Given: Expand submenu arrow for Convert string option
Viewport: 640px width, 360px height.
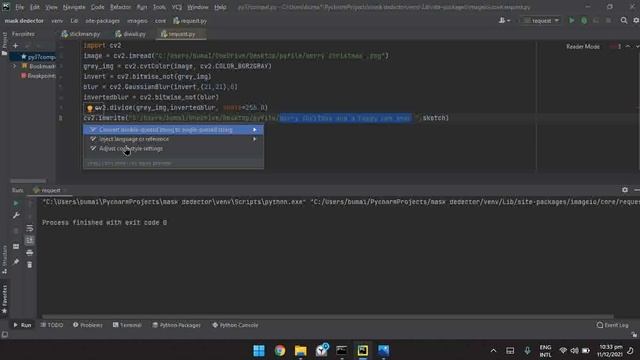Looking at the screenshot, I should coord(255,130).
